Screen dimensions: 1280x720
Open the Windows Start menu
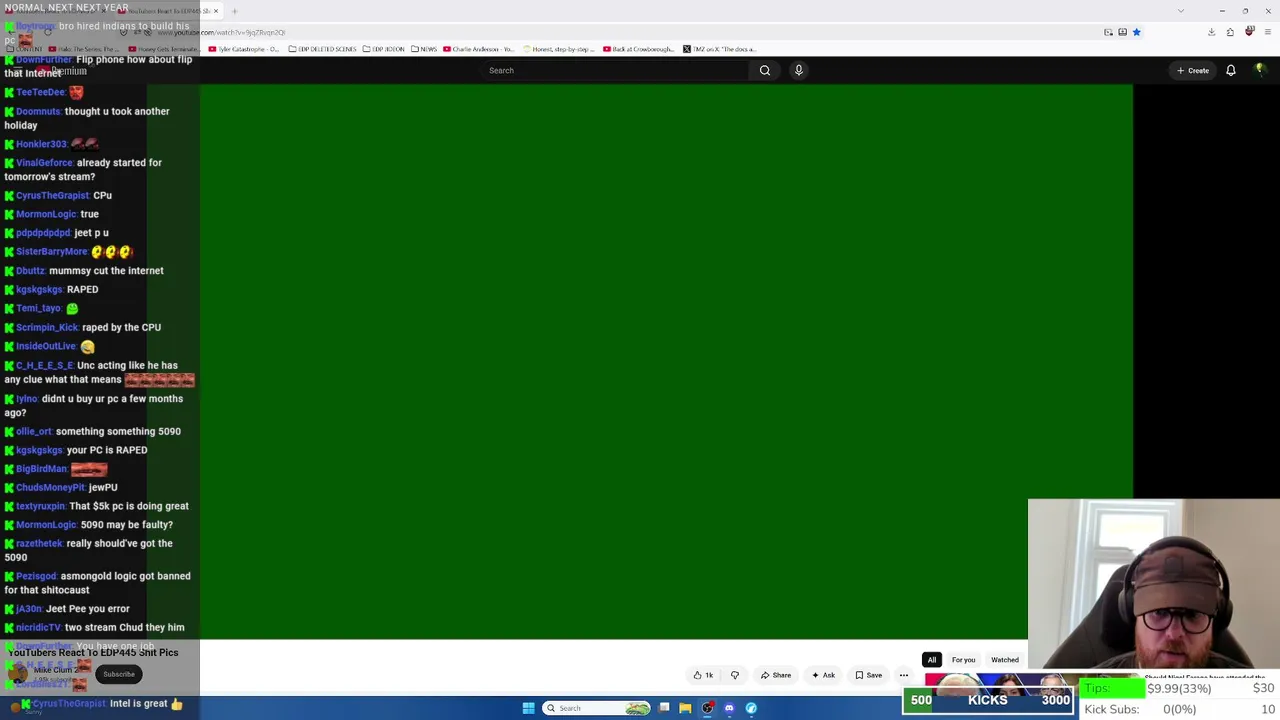528,708
